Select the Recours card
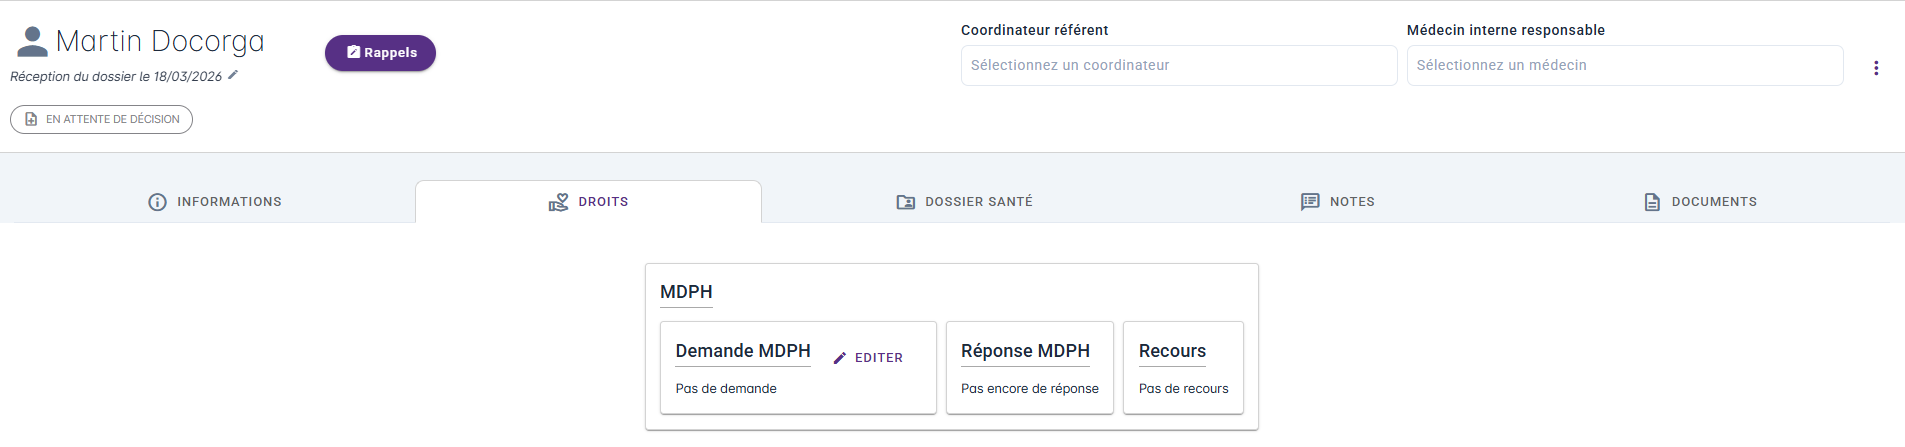Viewport: 1905px width, 447px height. click(1183, 367)
